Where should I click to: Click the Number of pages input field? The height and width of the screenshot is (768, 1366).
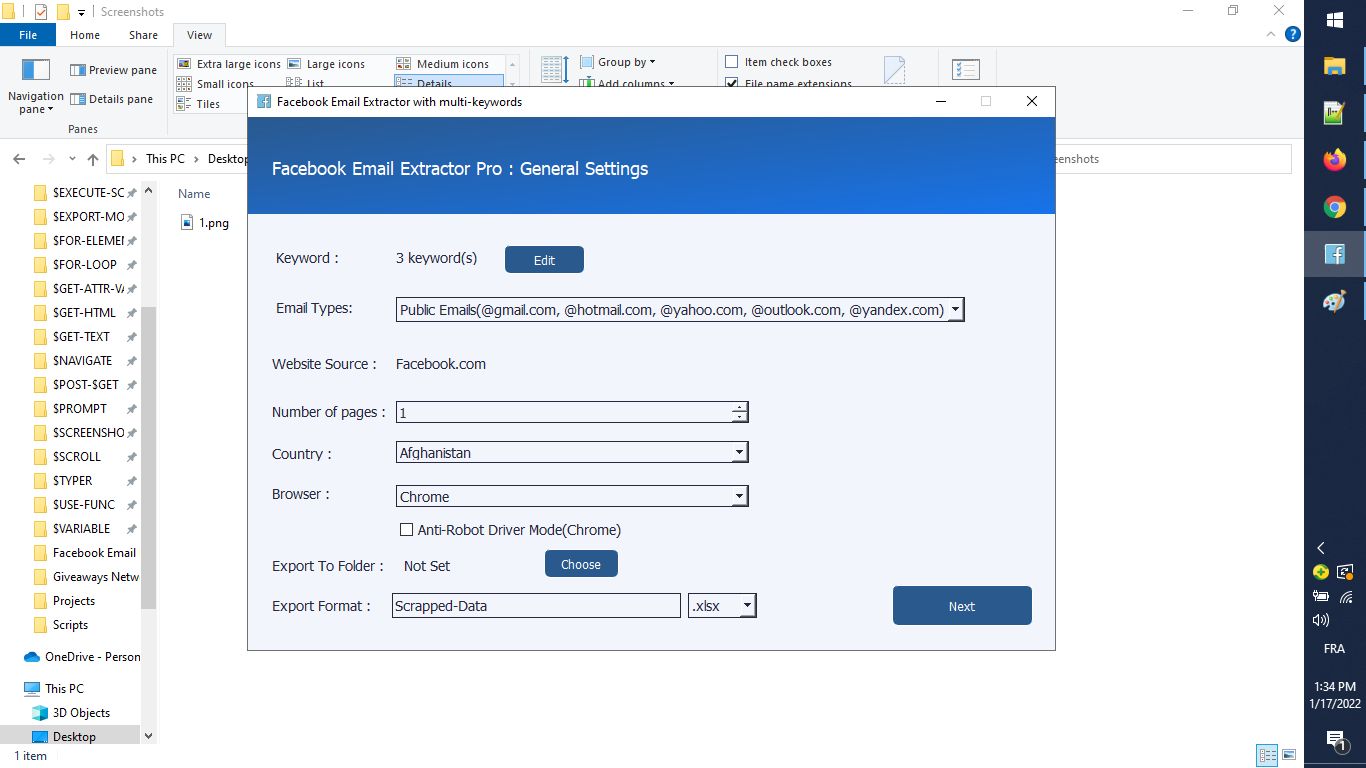click(564, 412)
